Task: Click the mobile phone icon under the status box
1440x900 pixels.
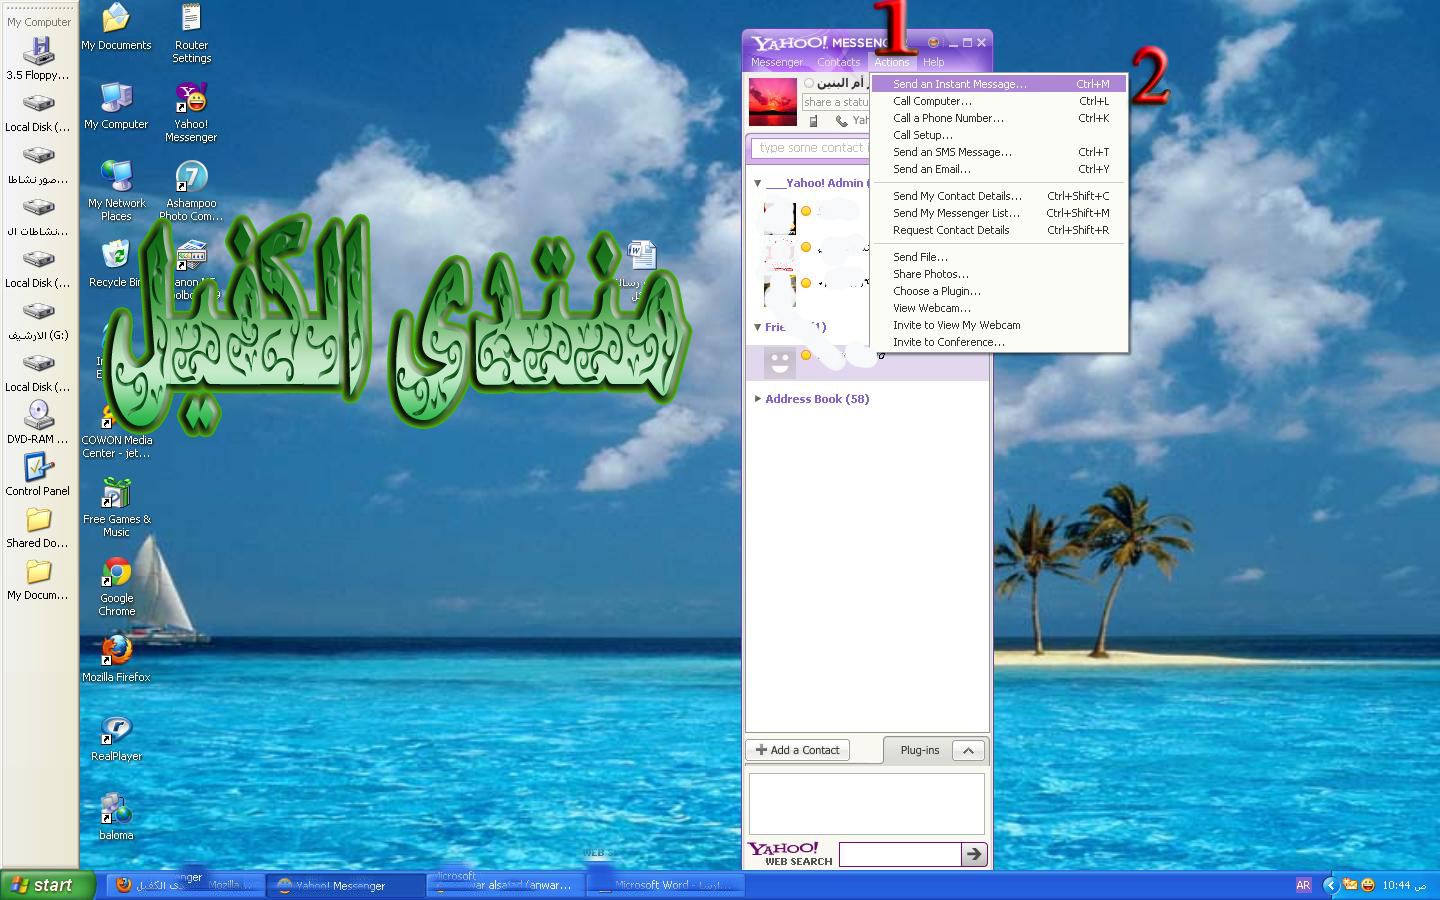Action: click(x=813, y=121)
